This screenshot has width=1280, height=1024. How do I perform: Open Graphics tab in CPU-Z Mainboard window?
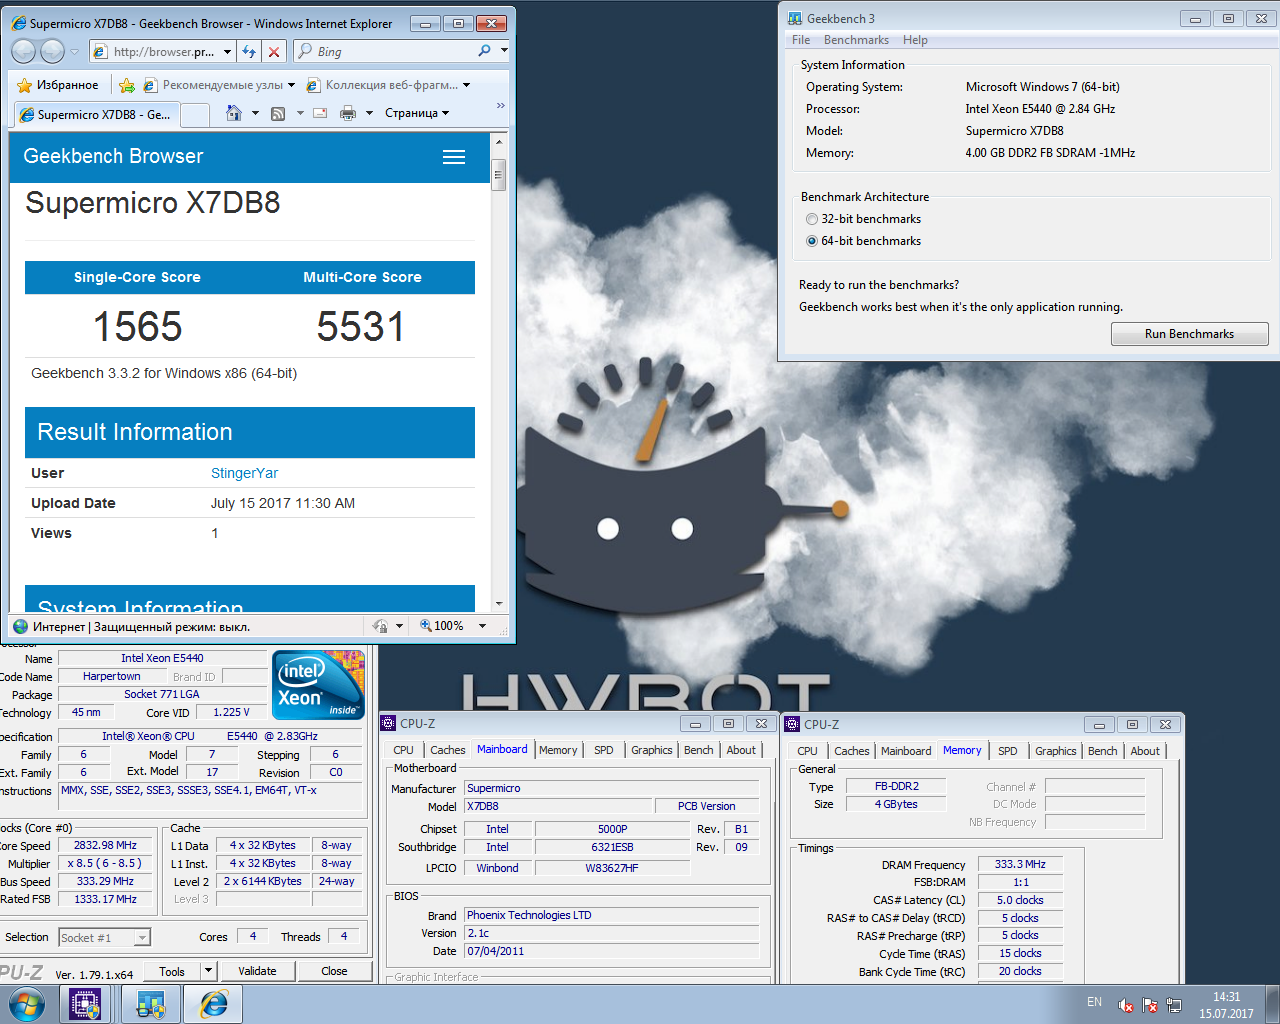coord(651,750)
